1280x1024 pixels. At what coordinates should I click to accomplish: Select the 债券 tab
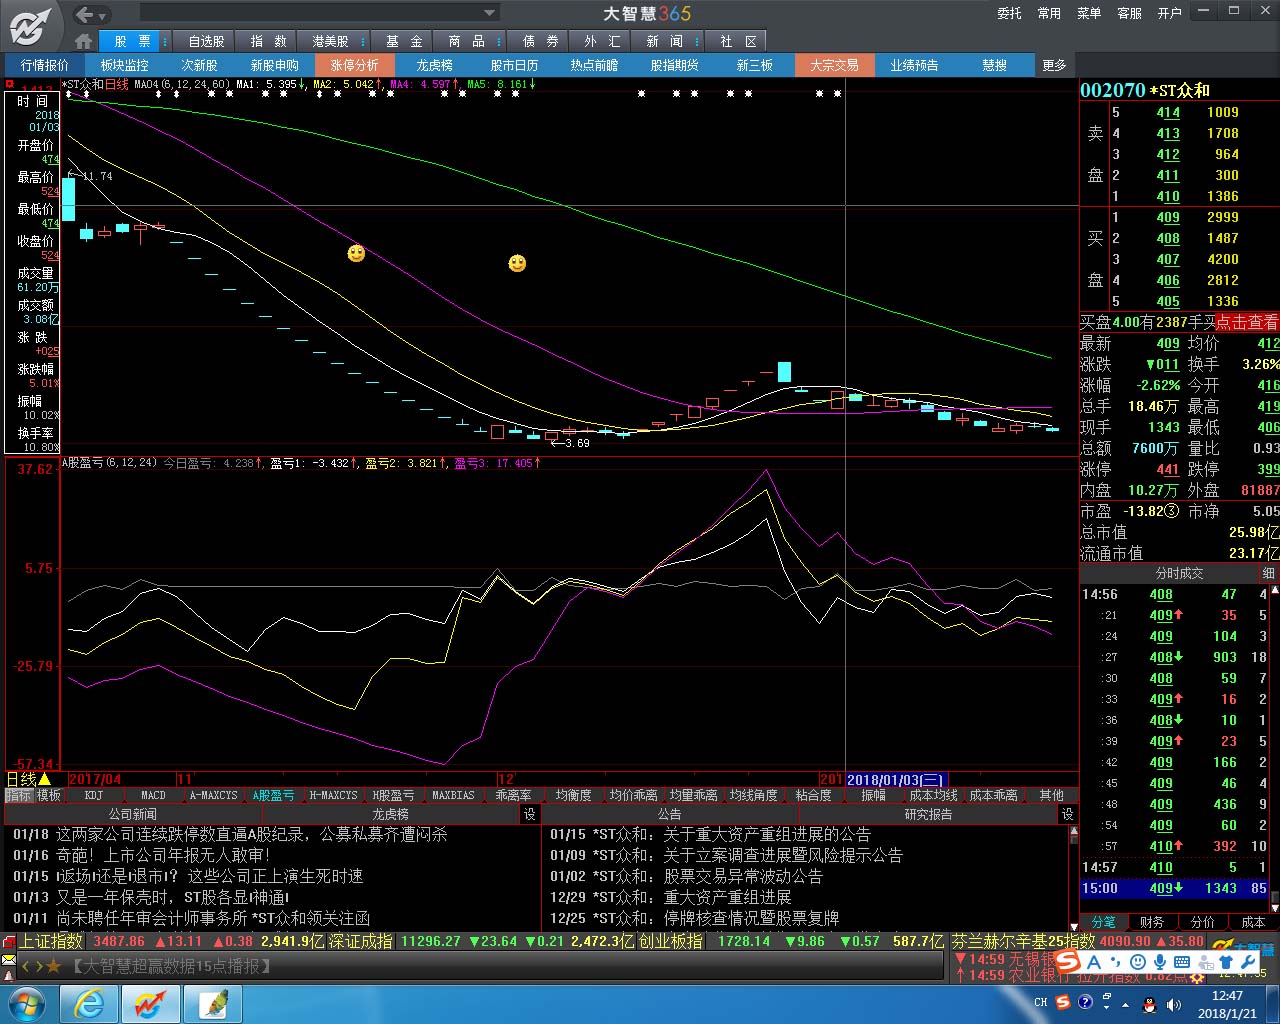pos(540,41)
